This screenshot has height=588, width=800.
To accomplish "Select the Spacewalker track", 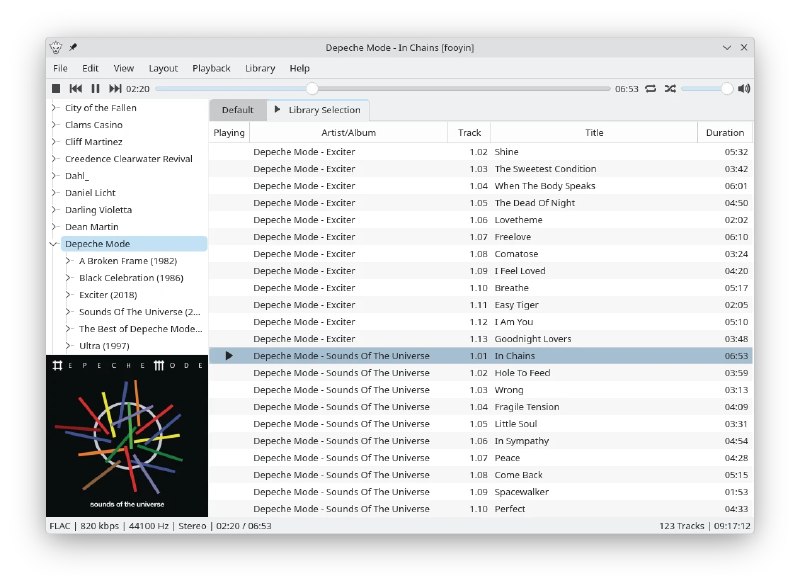I will click(x=481, y=492).
